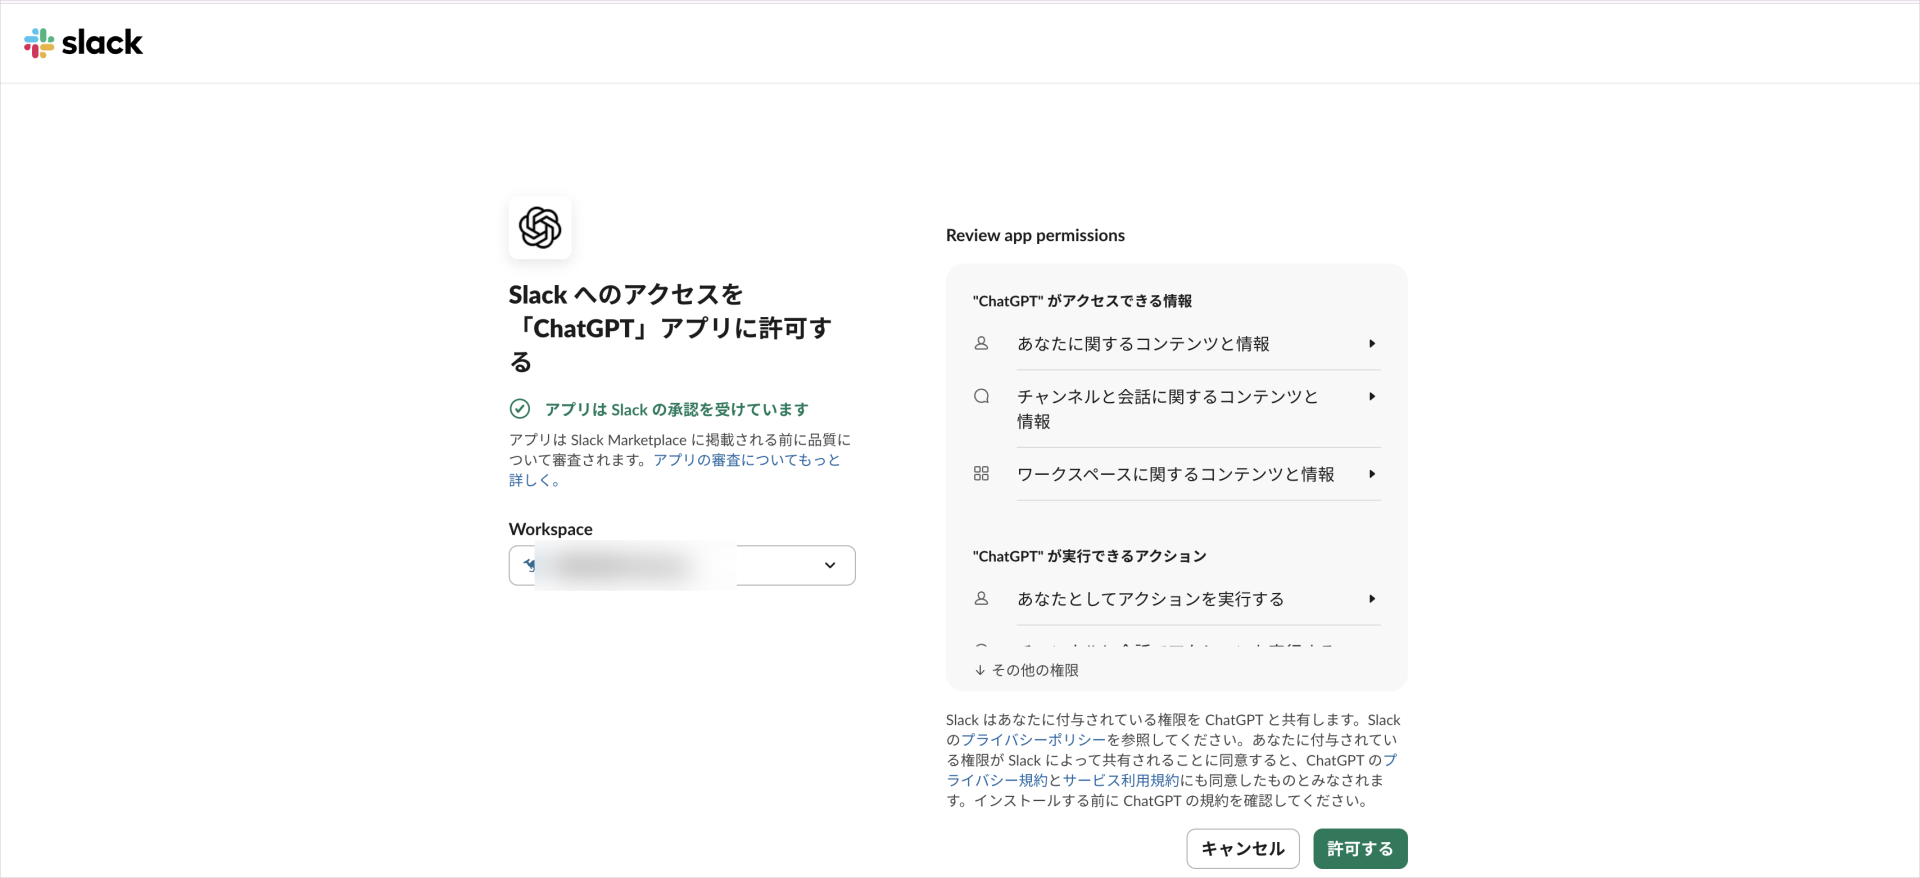Screen dimensions: 1920x878
Task: Open サービス利用規約 link
Action: [x=1121, y=780]
